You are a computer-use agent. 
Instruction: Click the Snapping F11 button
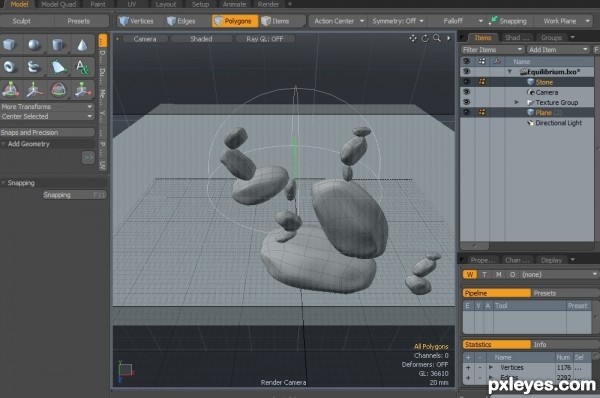point(74,195)
